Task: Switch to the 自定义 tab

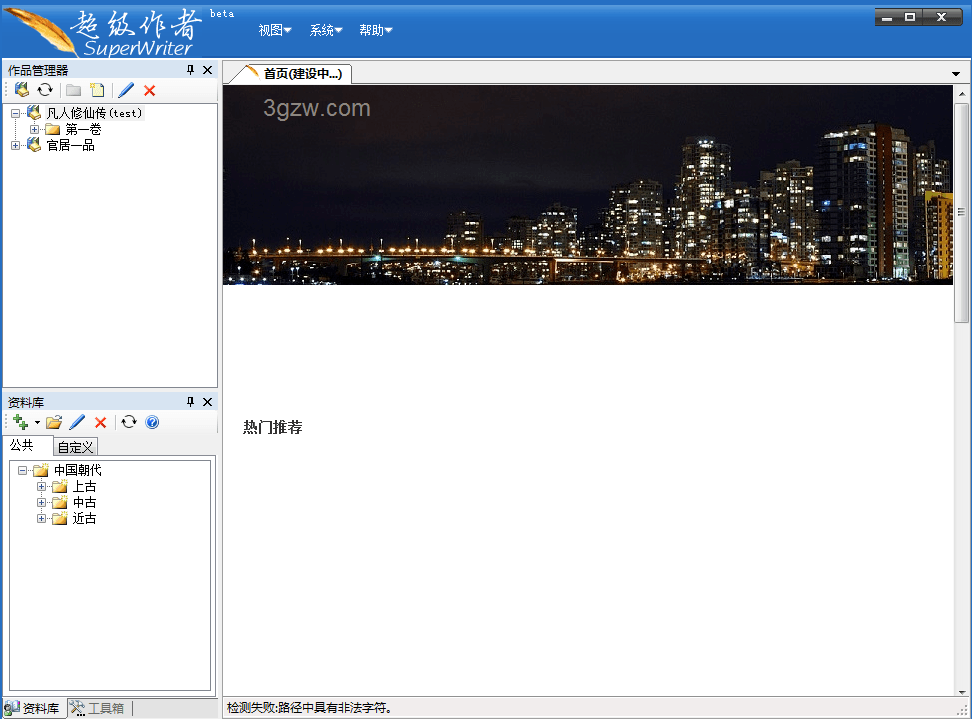Action: 75,447
